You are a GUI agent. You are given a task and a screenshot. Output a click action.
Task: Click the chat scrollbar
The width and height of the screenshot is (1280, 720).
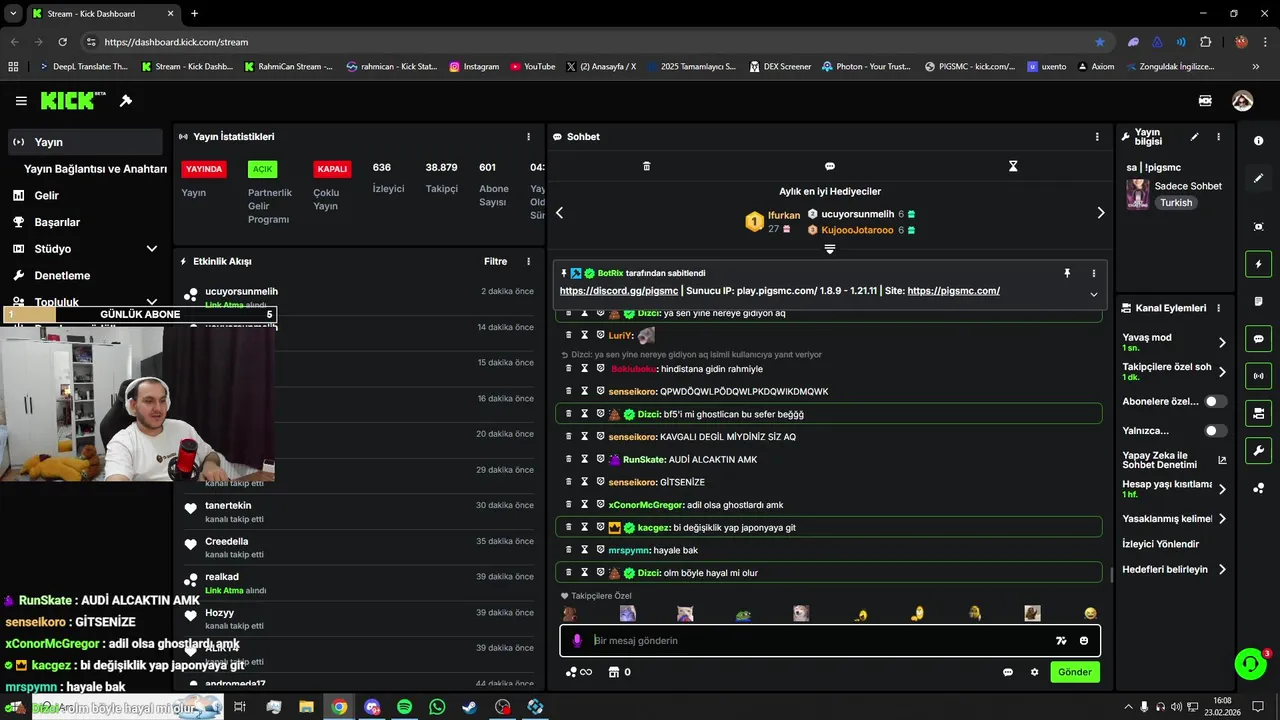1111,575
